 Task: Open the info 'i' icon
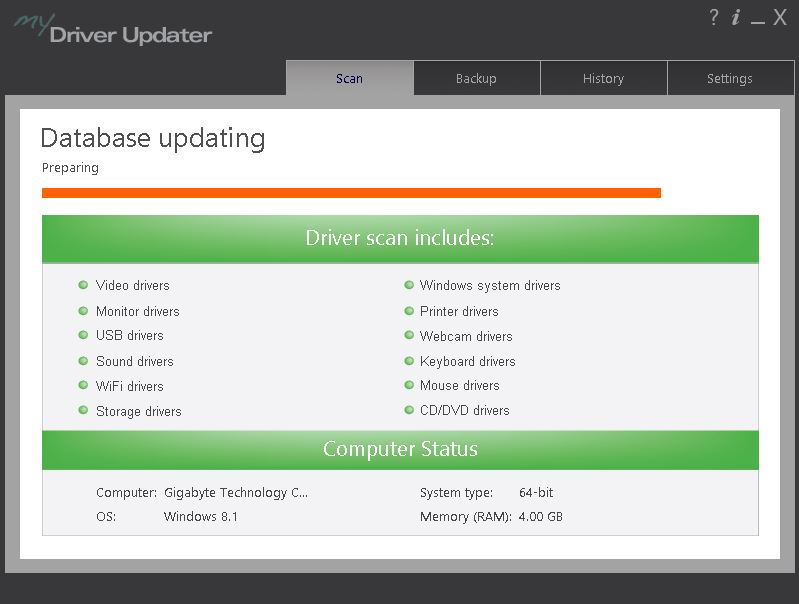(x=735, y=17)
